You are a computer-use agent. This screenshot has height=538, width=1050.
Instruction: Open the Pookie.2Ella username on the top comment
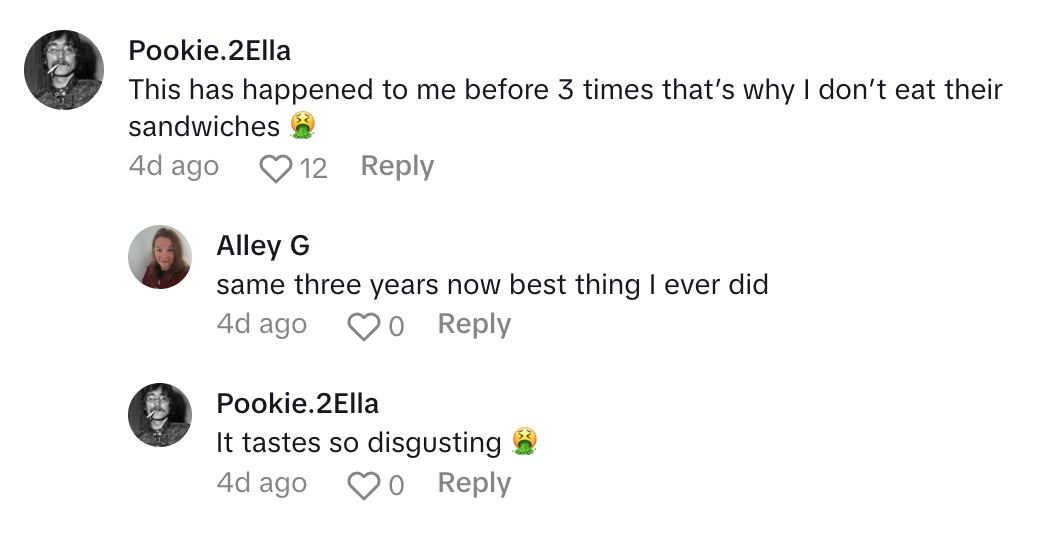tap(210, 49)
